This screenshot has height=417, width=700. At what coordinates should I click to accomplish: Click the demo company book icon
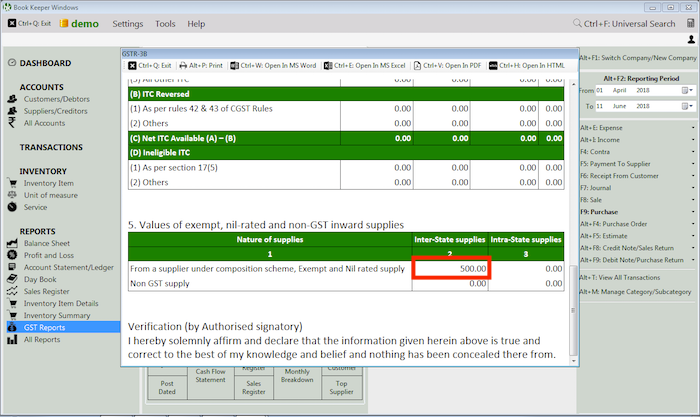pyautogui.click(x=64, y=23)
